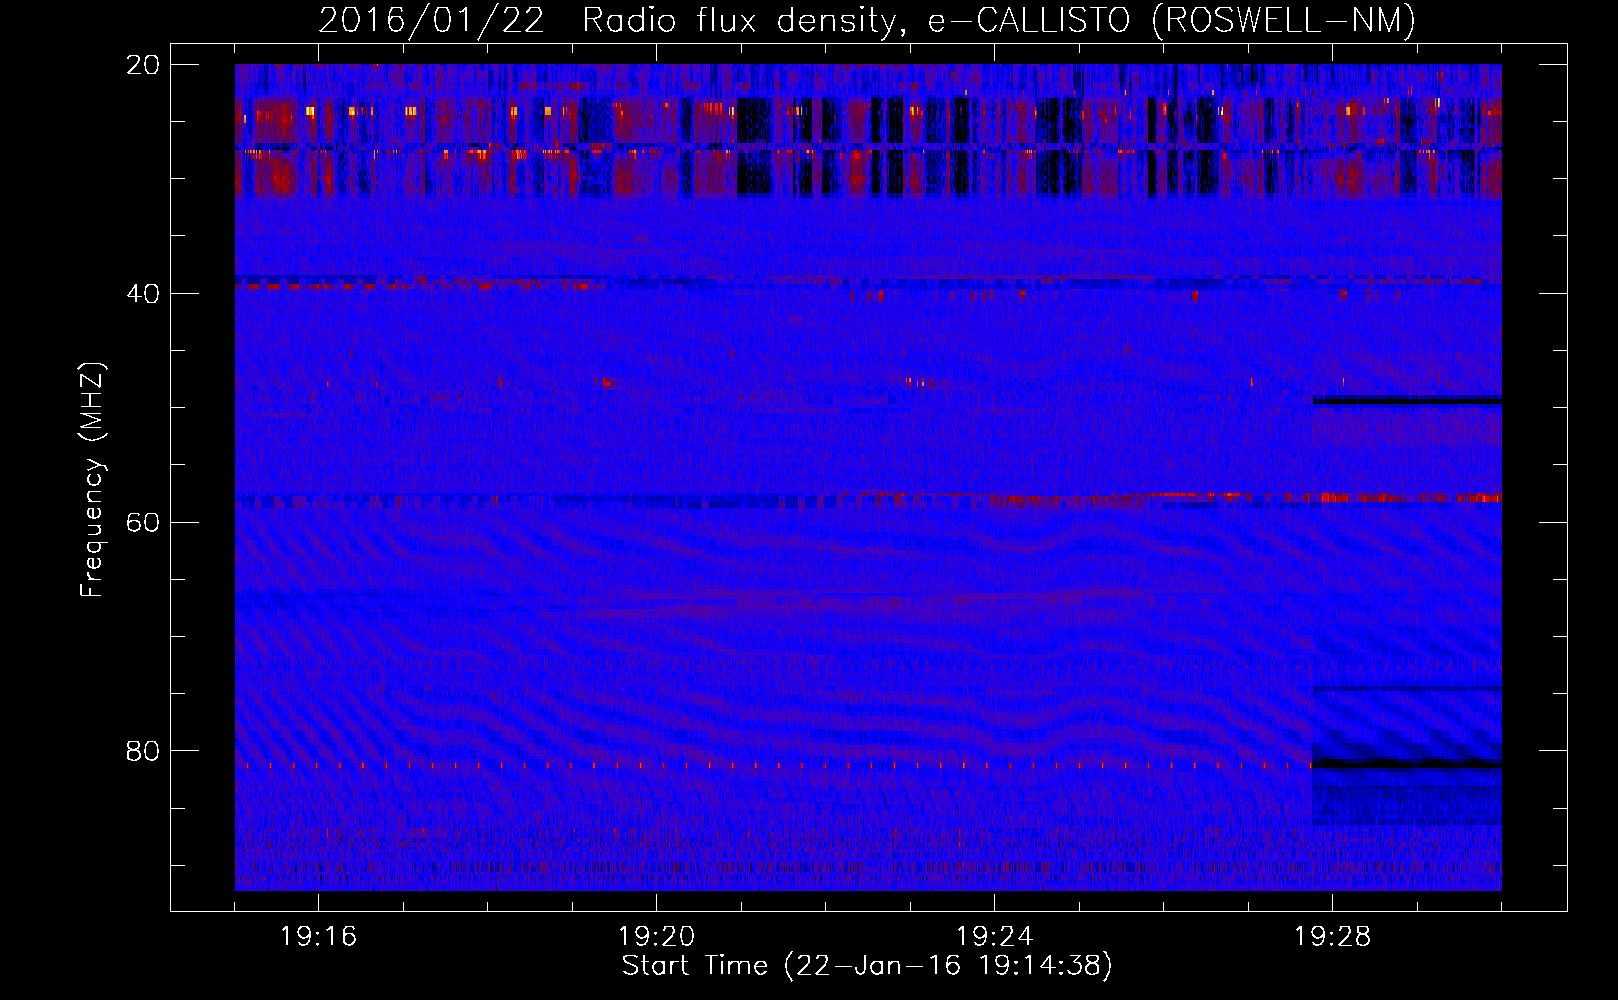Click the 'Frequency (MHZ)' axis label
The width and height of the screenshot is (1618, 1000).
(x=92, y=480)
